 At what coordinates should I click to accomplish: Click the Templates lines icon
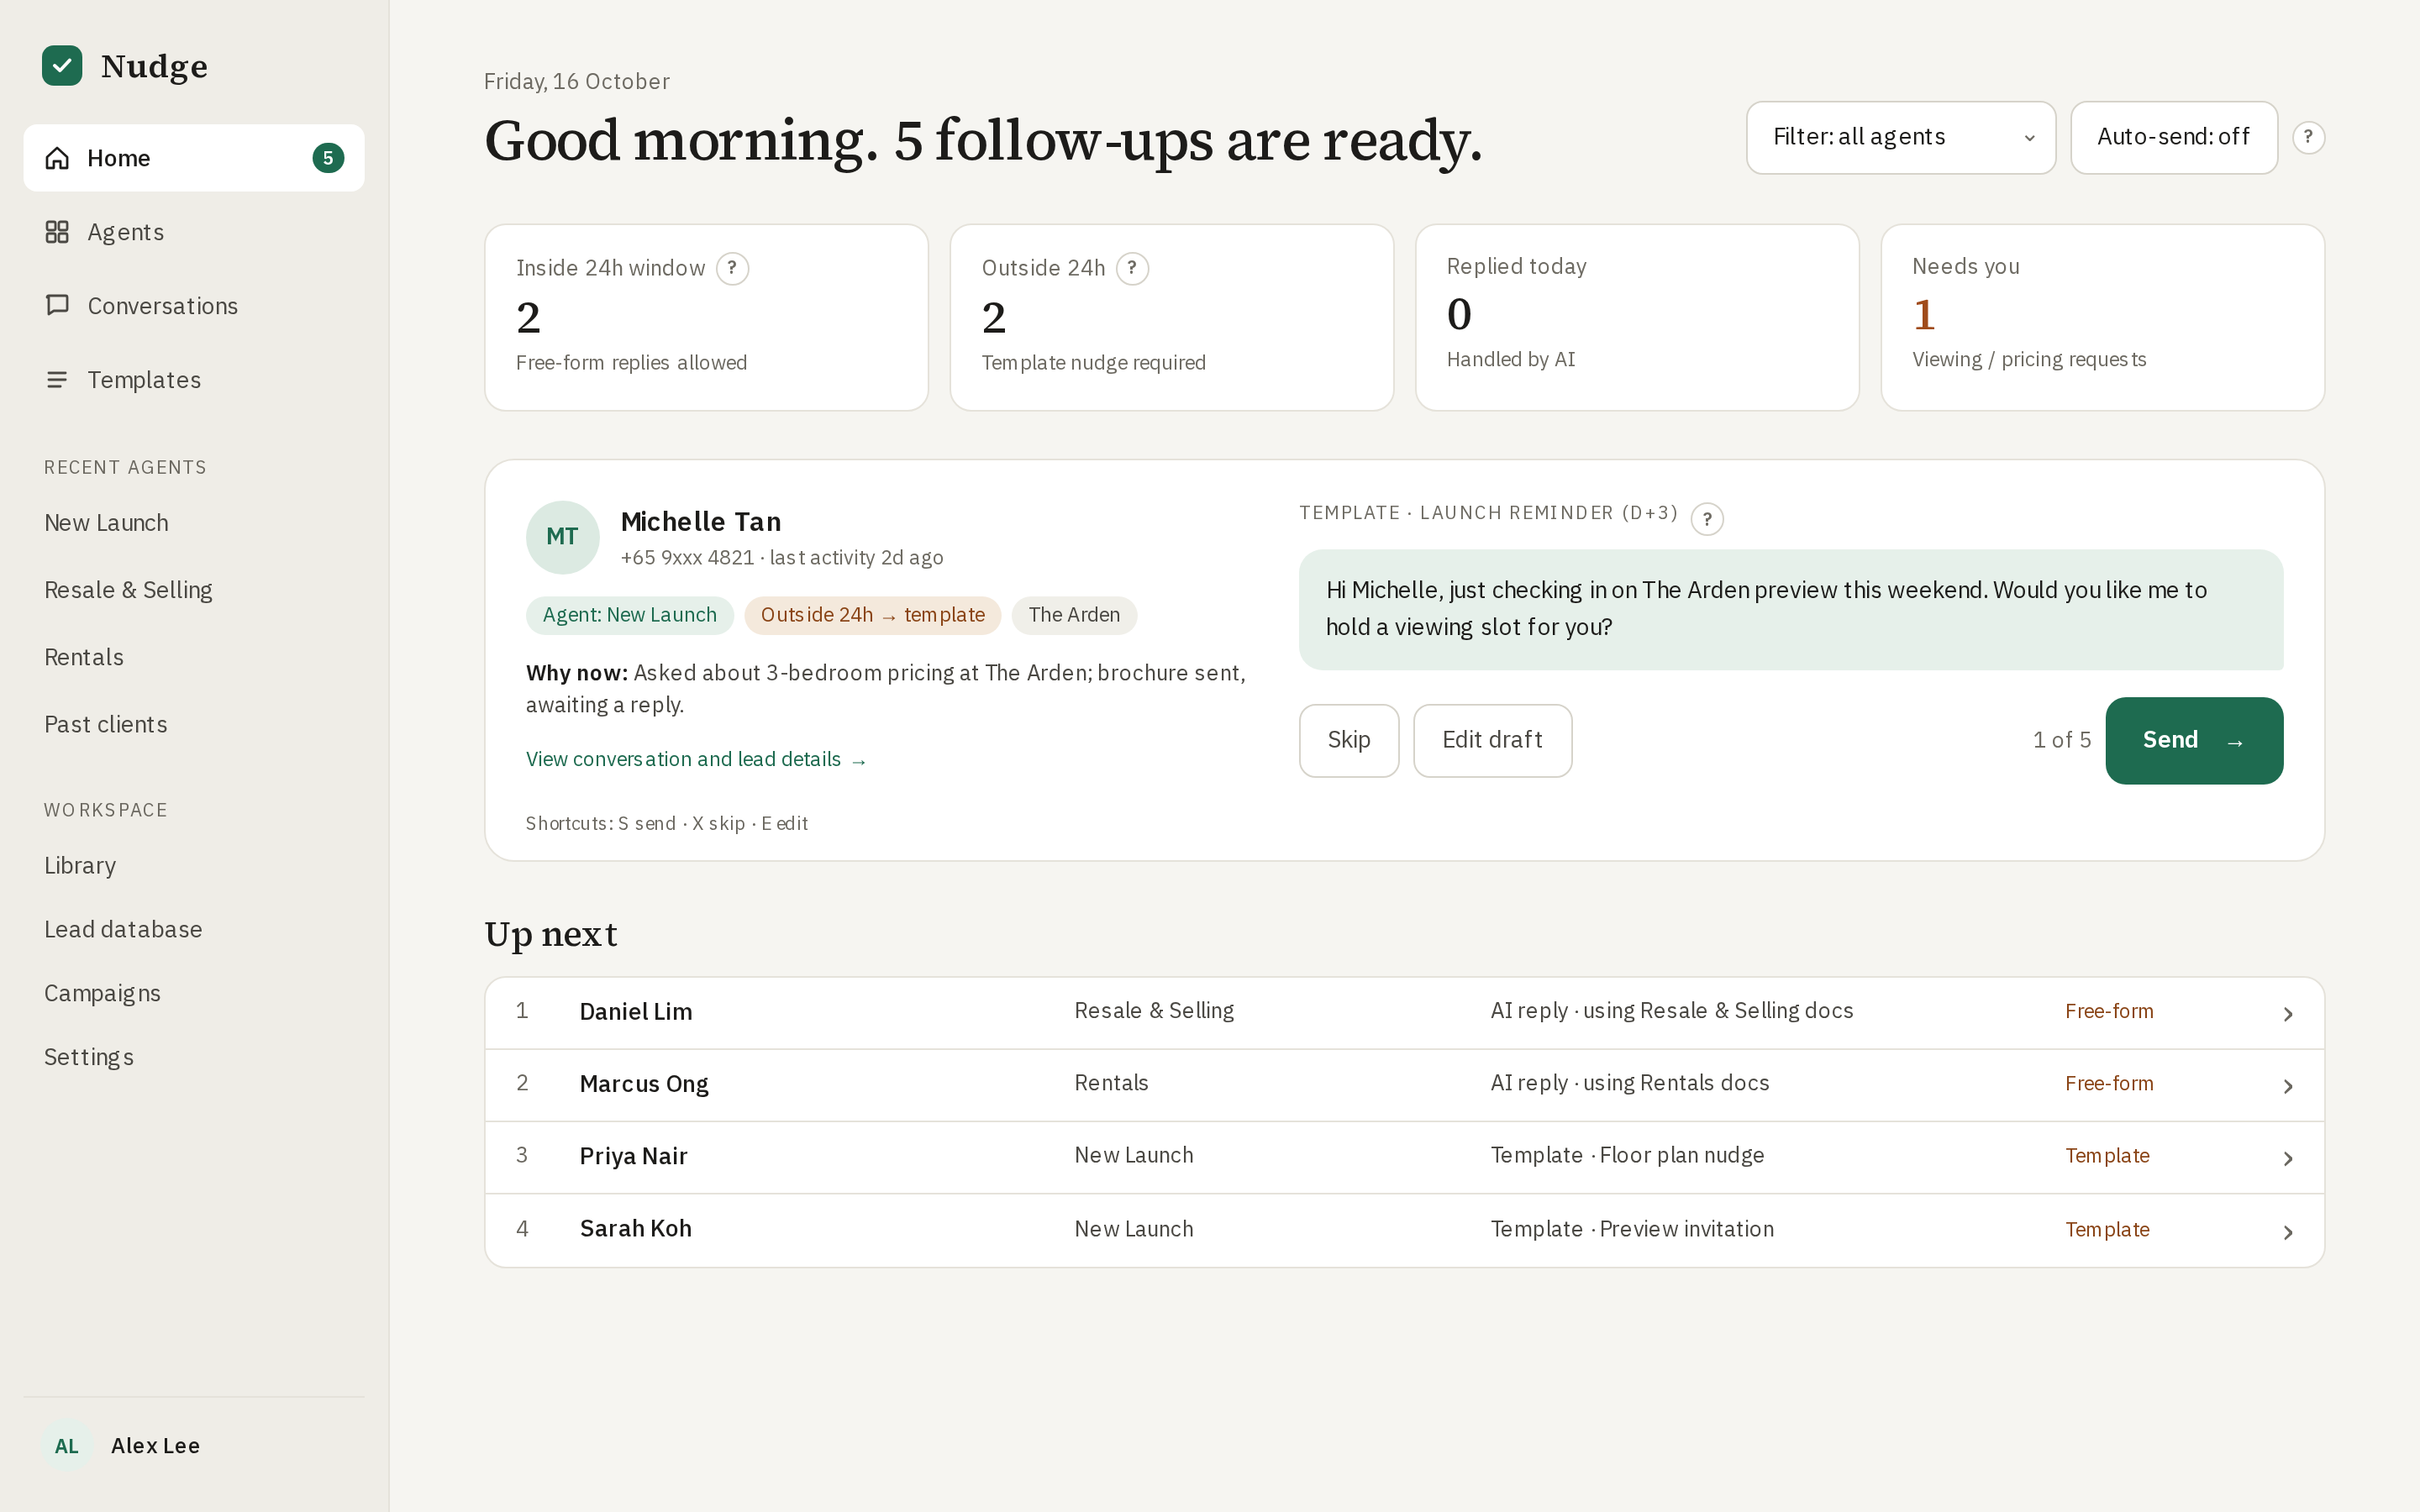pyautogui.click(x=57, y=380)
